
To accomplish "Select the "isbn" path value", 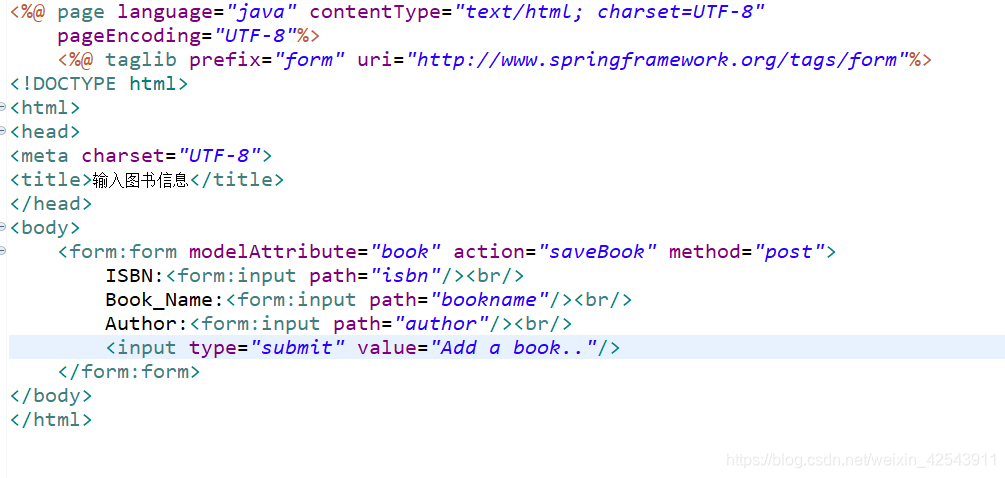I will coord(406,276).
